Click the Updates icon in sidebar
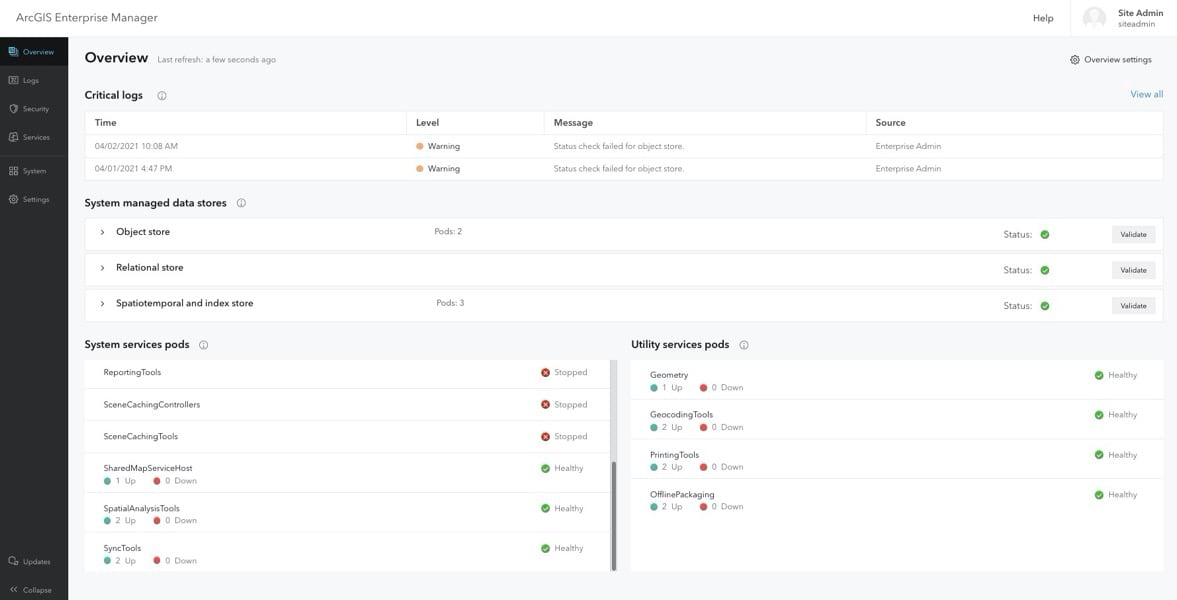Image resolution: width=1177 pixels, height=600 pixels. tap(14, 562)
